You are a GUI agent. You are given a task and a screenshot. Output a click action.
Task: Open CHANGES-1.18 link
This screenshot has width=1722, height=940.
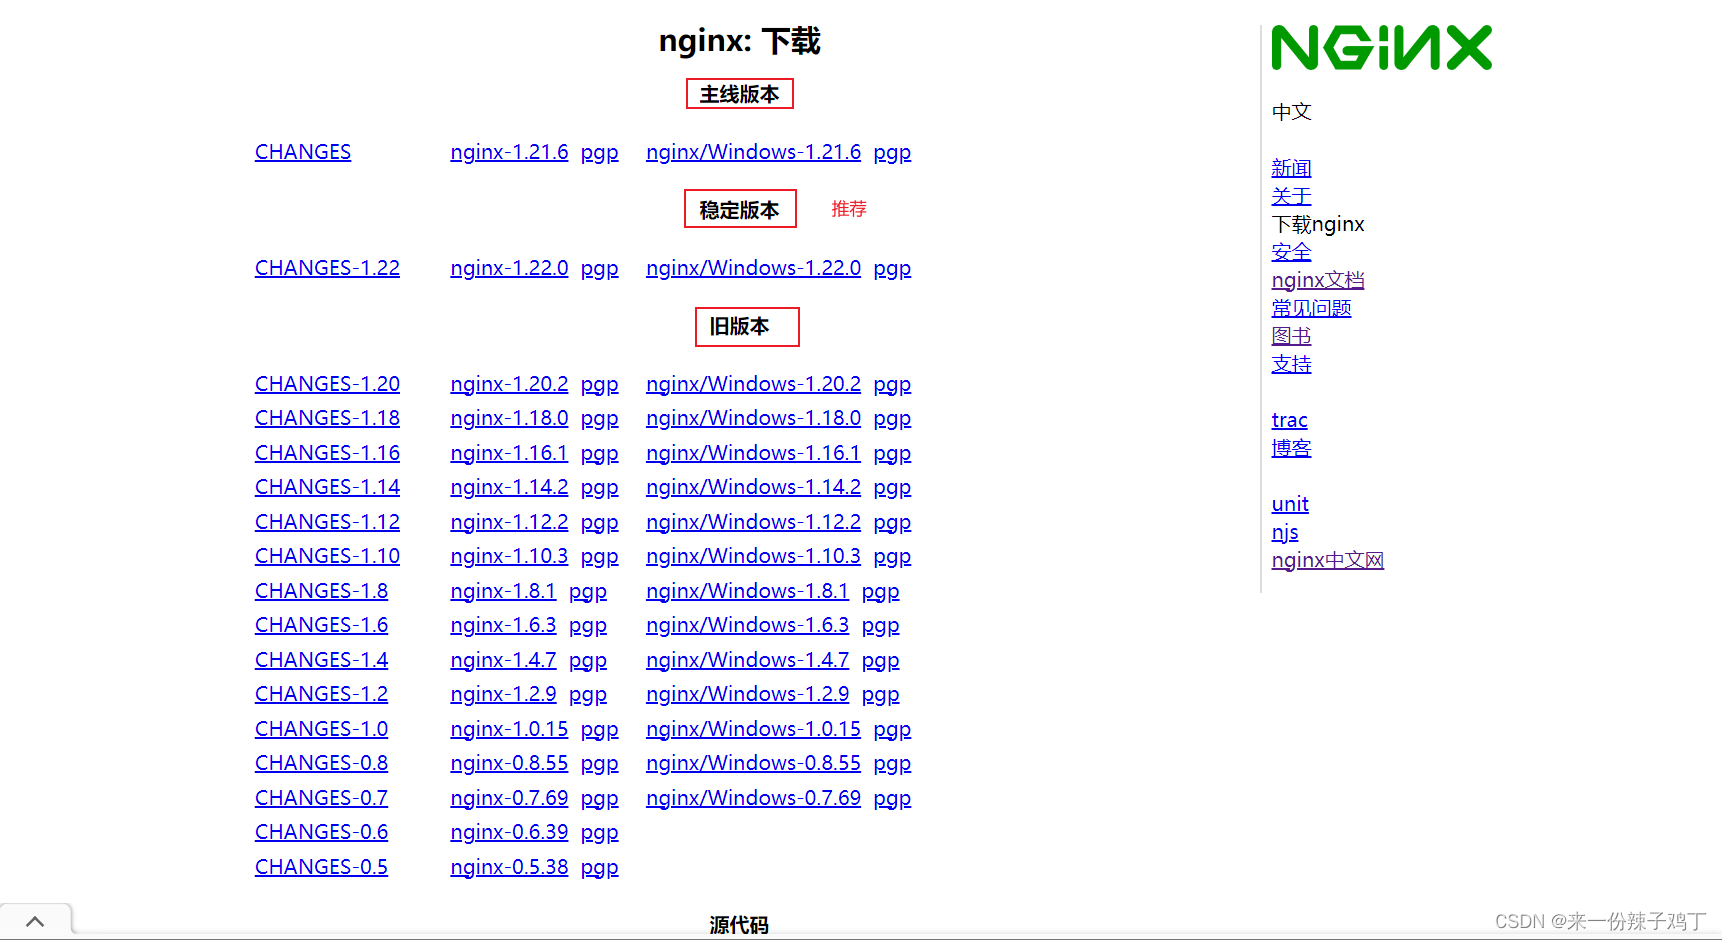click(327, 418)
